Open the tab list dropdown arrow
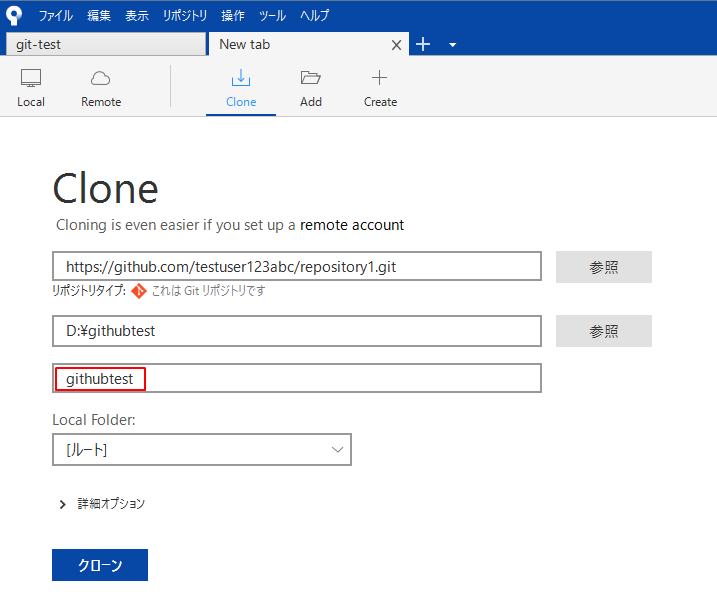717x604 pixels. (x=452, y=45)
